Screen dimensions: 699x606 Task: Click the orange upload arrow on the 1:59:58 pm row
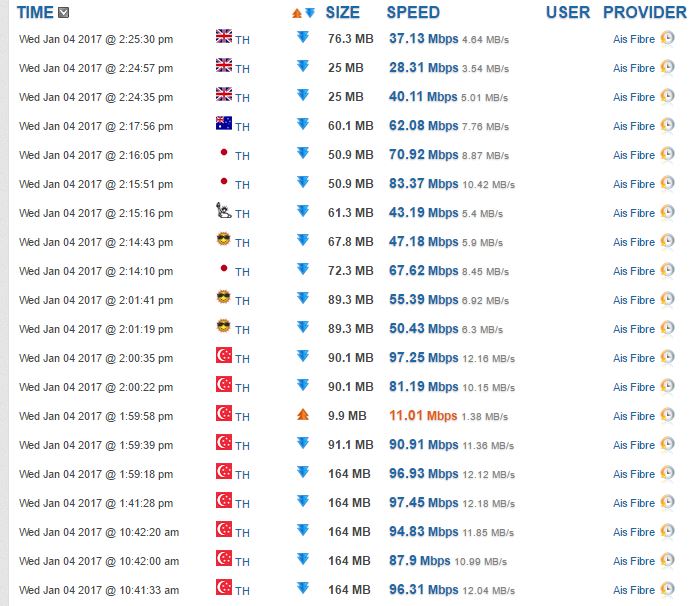pos(303,415)
